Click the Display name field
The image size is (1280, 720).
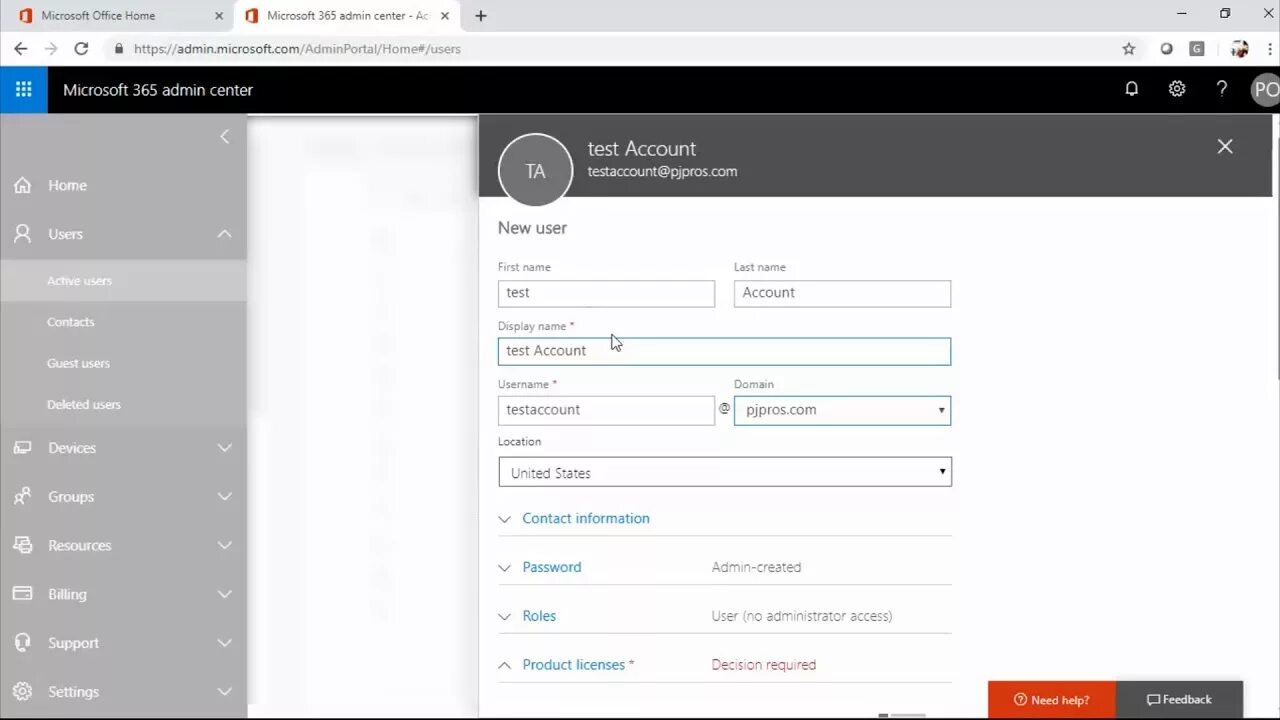coord(724,351)
